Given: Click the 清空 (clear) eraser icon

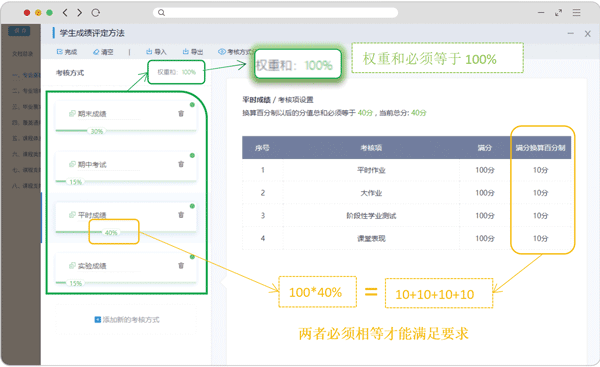Looking at the screenshot, I should (96, 52).
